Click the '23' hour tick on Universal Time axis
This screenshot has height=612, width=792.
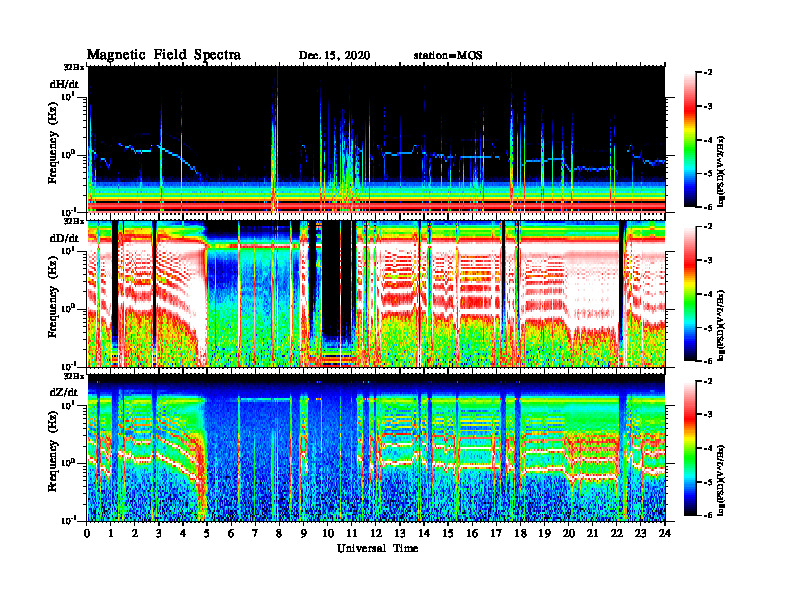(x=640, y=534)
